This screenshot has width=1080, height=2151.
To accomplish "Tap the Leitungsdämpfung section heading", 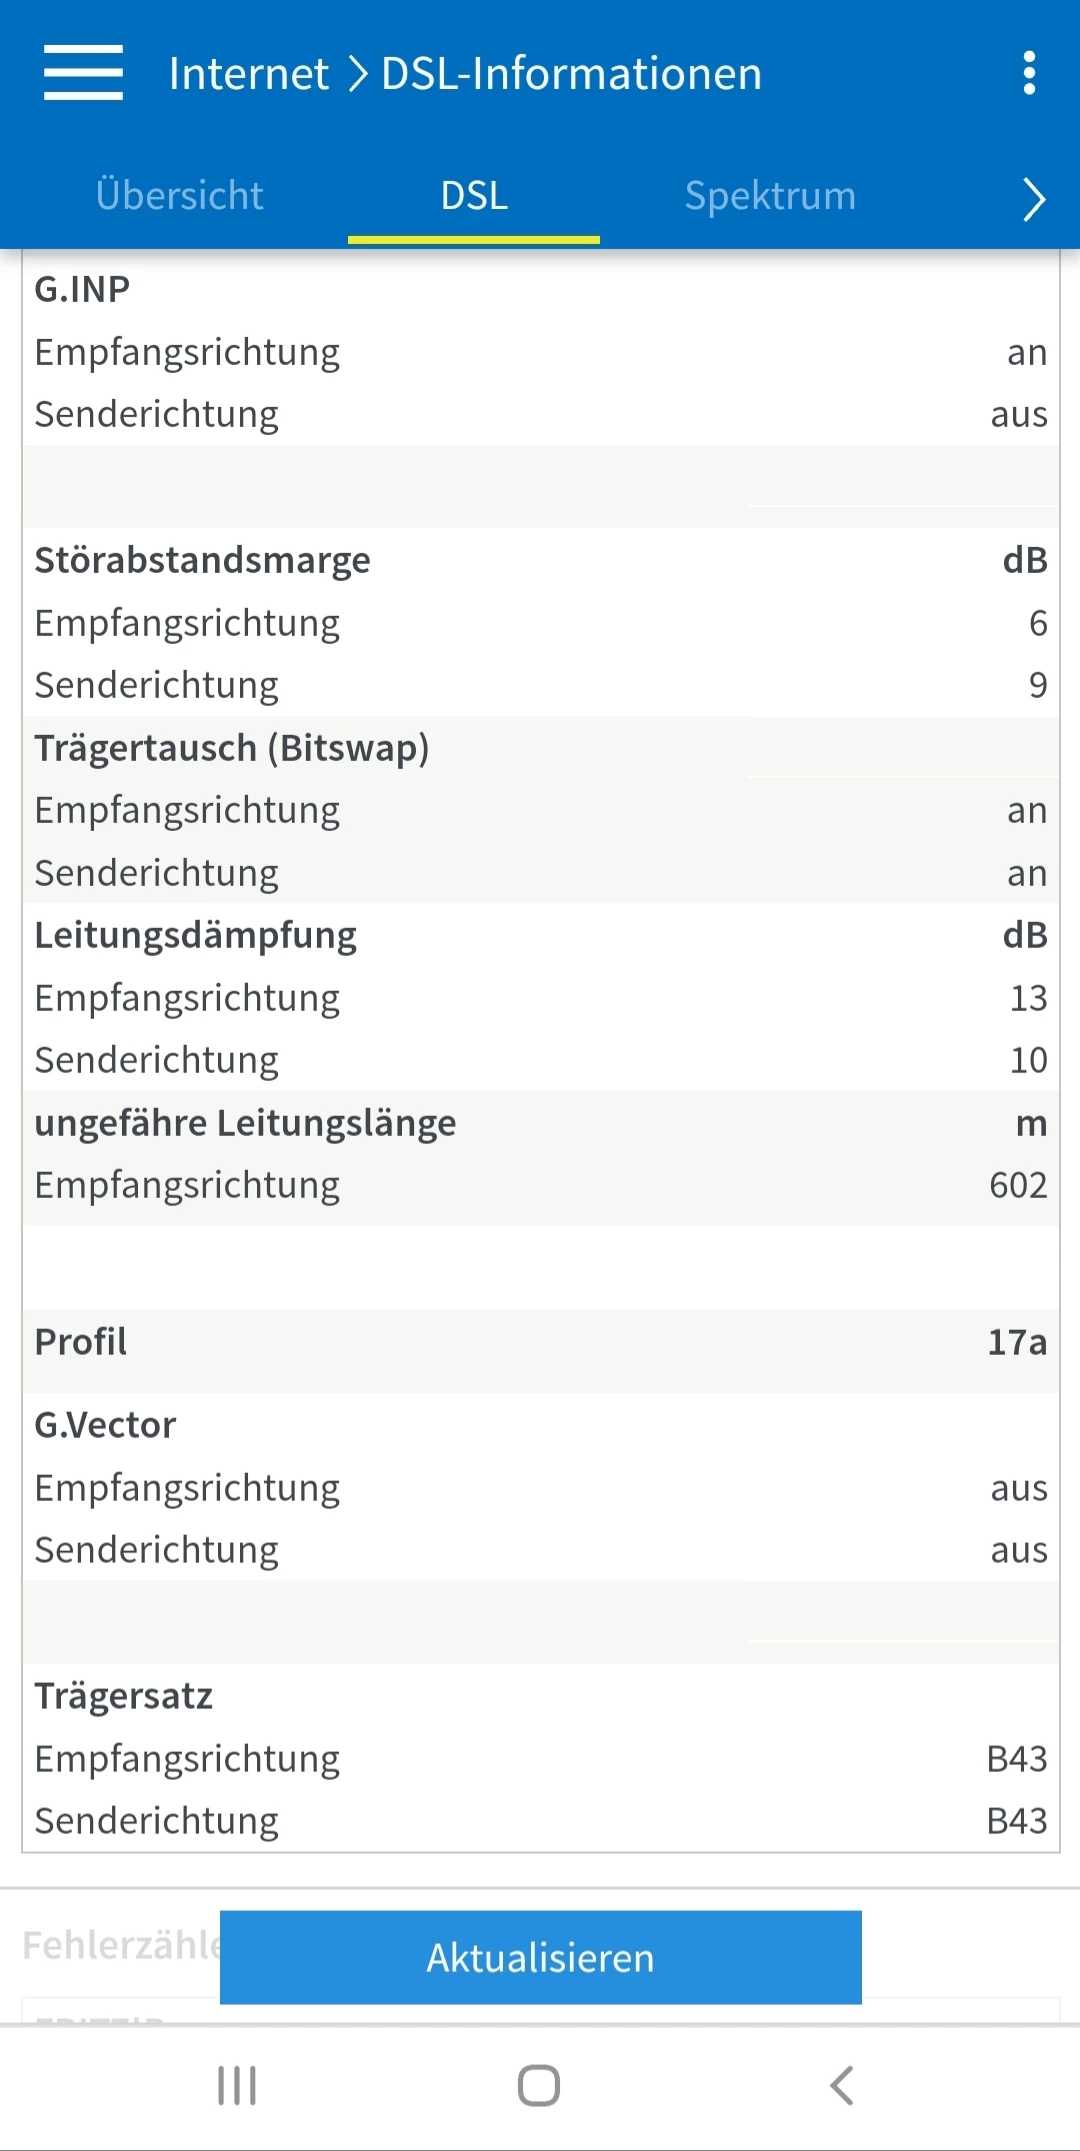I will [x=195, y=935].
